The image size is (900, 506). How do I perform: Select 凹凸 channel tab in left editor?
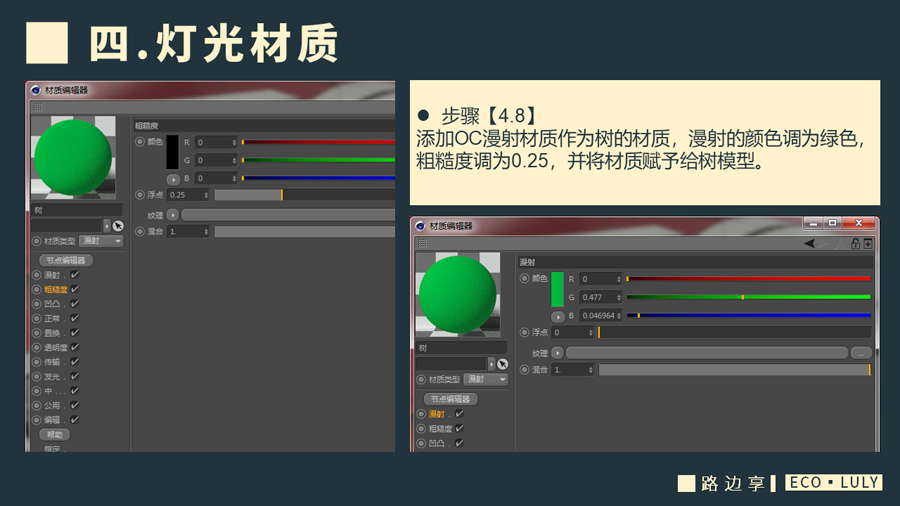pyautogui.click(x=52, y=303)
